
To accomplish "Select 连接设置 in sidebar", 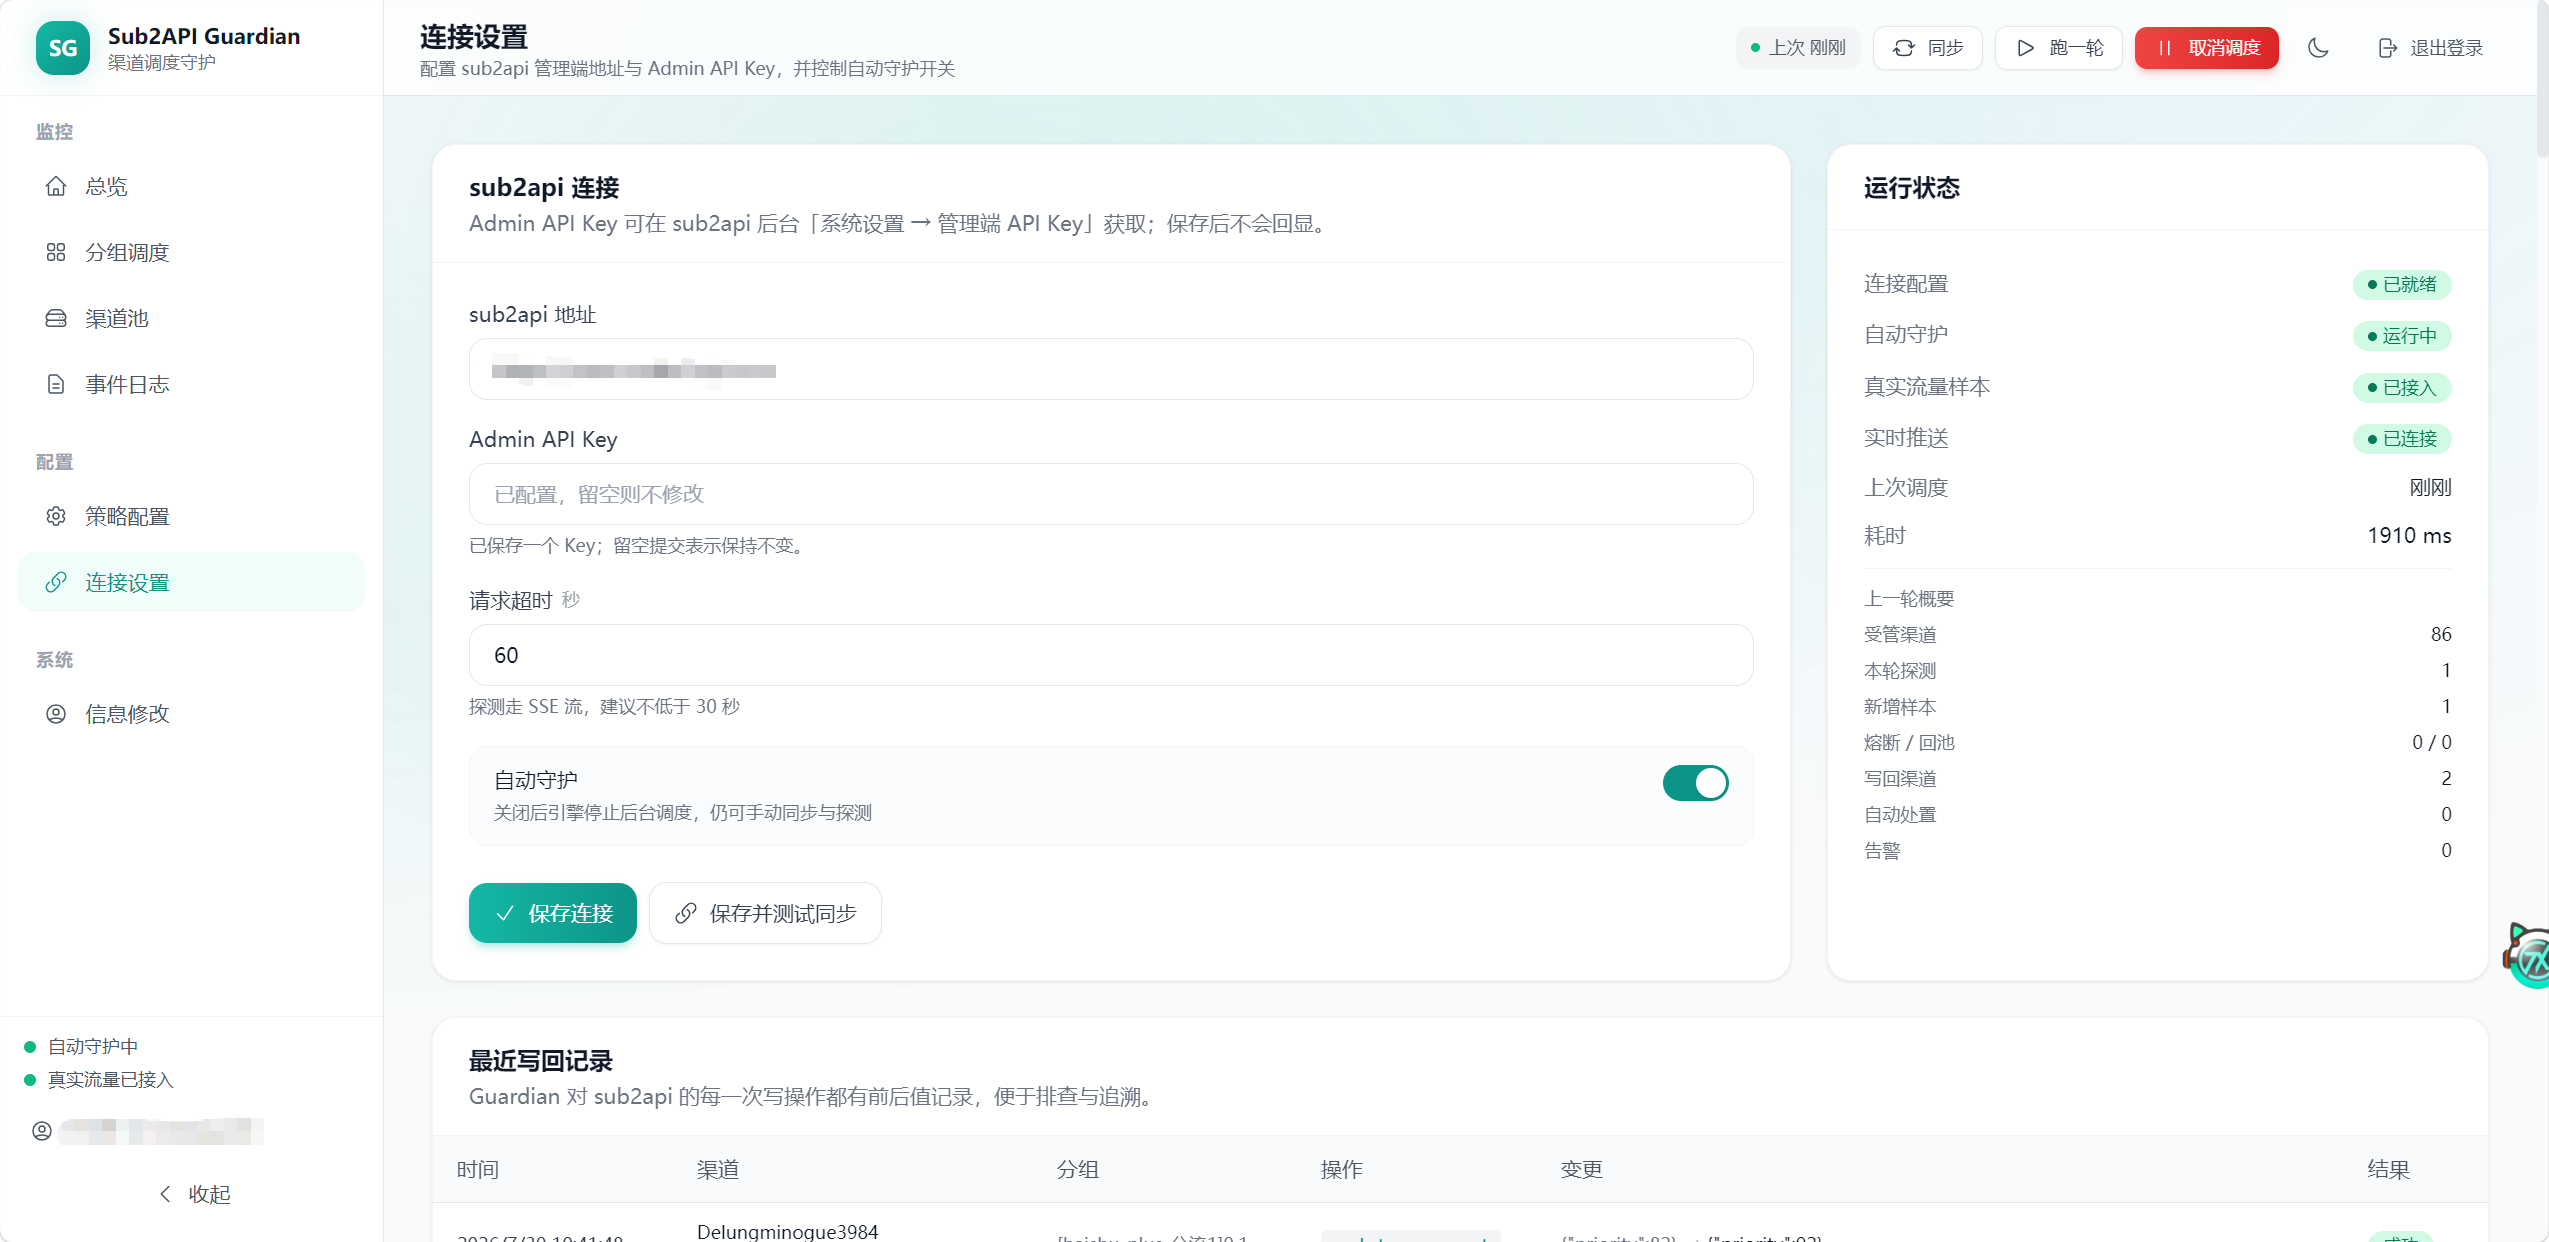I will (191, 583).
